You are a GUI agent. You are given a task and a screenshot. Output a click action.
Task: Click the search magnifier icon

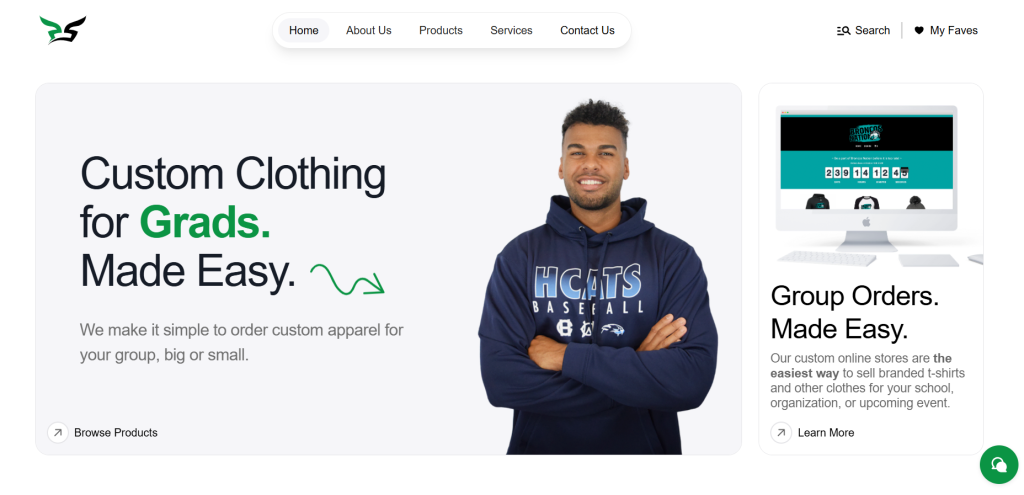point(844,31)
